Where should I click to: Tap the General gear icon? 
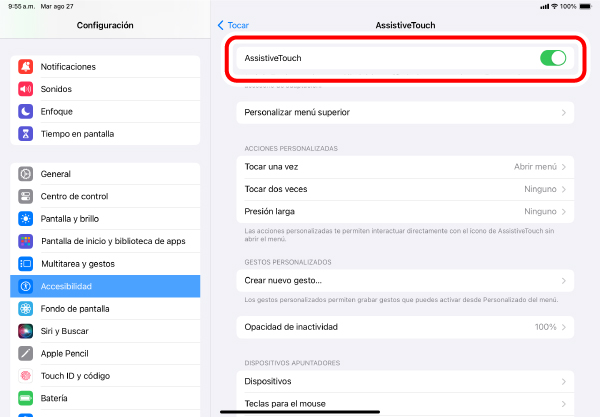coord(26,174)
